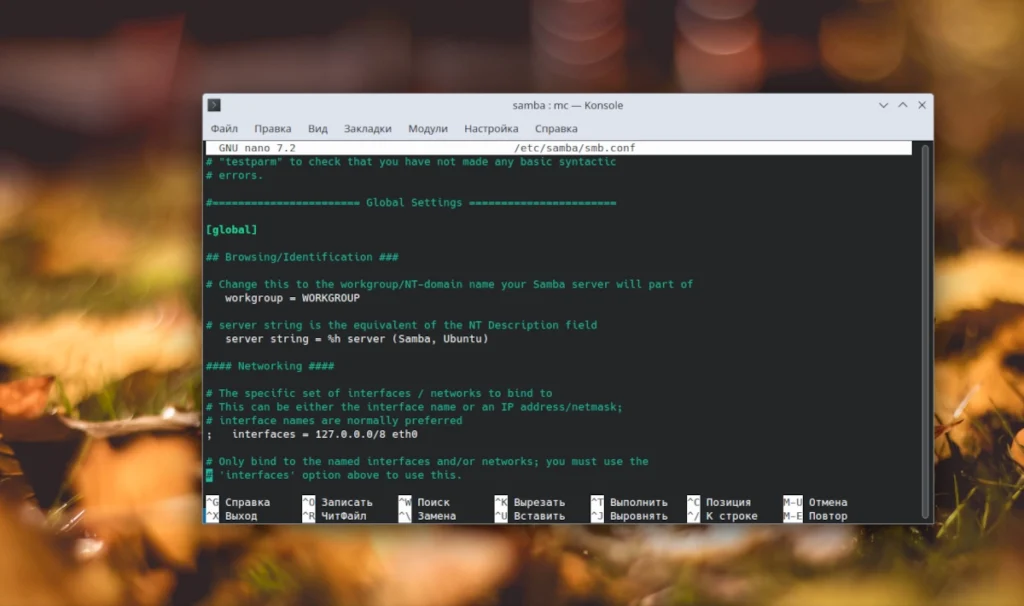The height and width of the screenshot is (606, 1024).
Task: Click the 'samba : mc — Konsole' window title
Action: click(568, 105)
